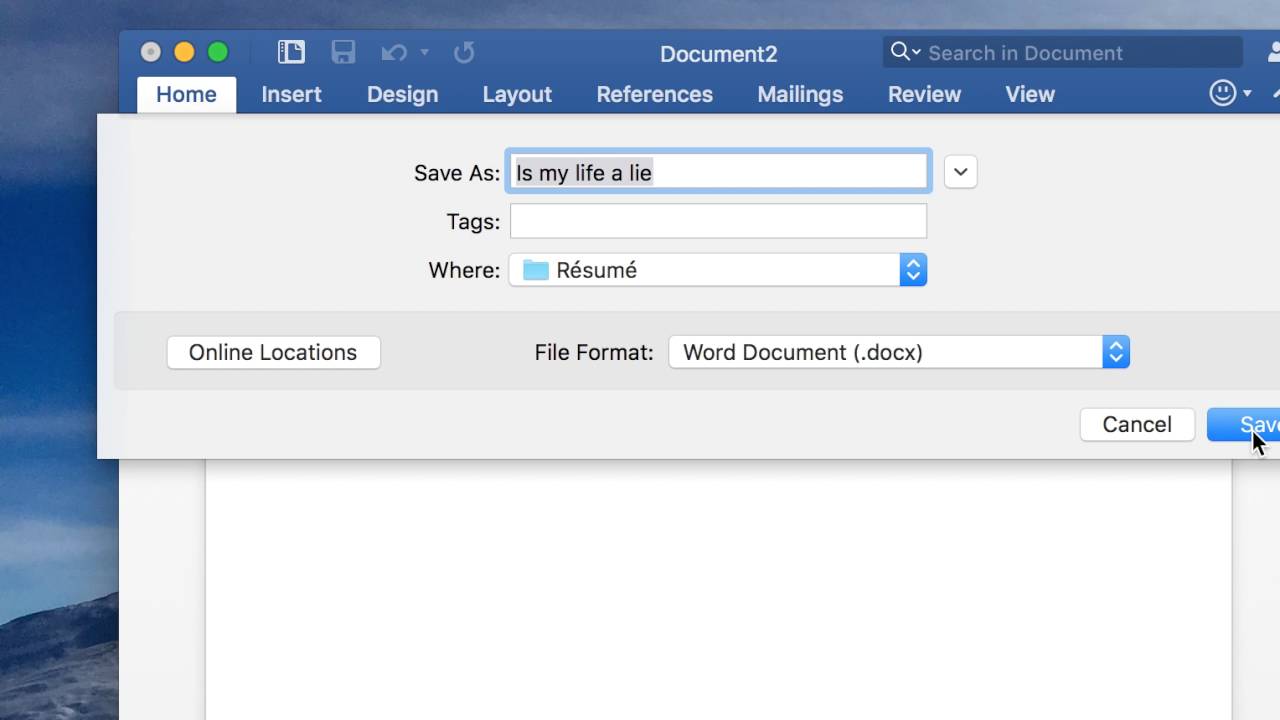Open the Design tab

coord(402,94)
